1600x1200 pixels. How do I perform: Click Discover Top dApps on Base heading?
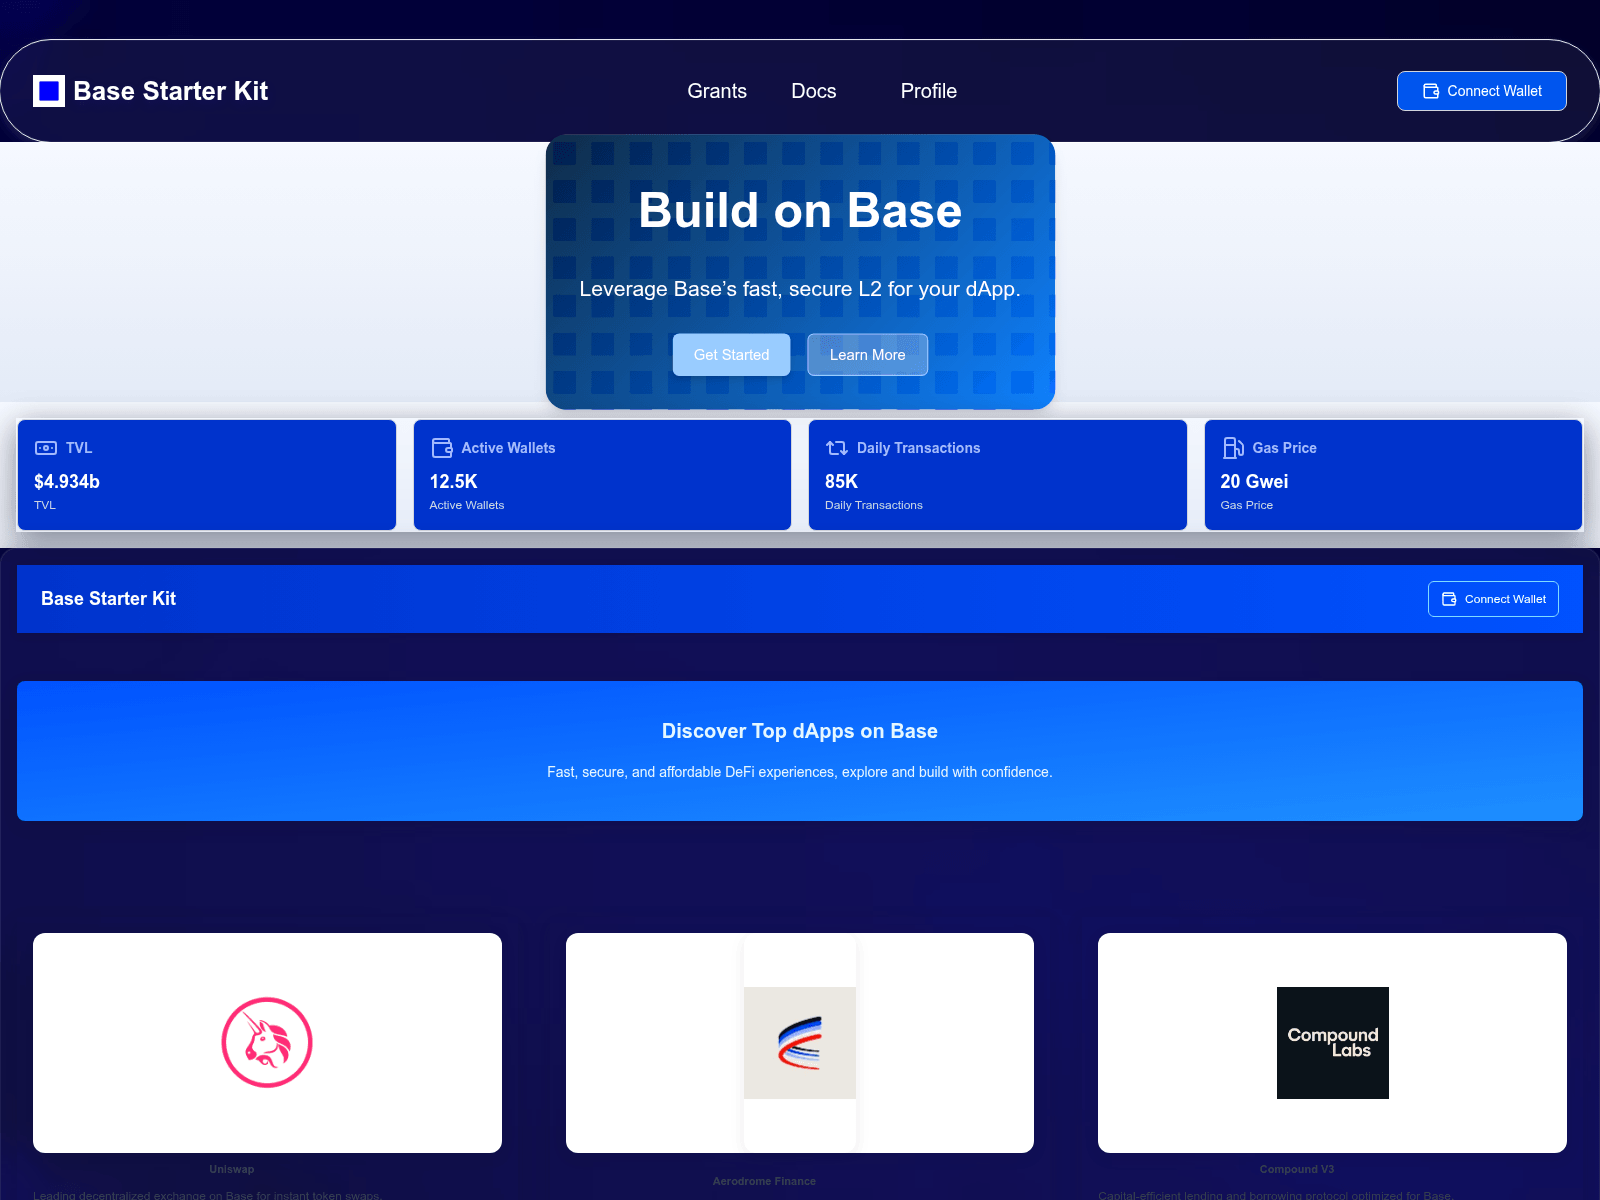coord(800,731)
